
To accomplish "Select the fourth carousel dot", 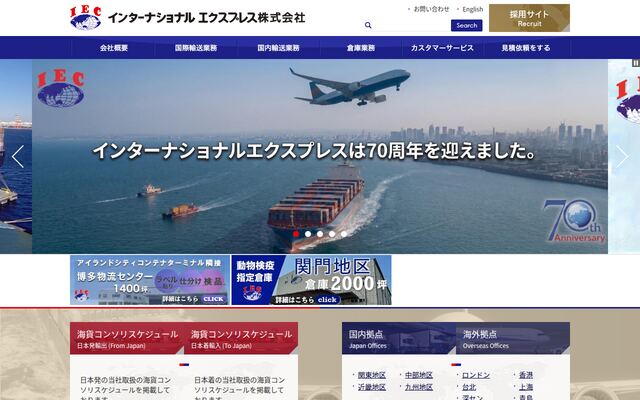I will click(x=332, y=234).
